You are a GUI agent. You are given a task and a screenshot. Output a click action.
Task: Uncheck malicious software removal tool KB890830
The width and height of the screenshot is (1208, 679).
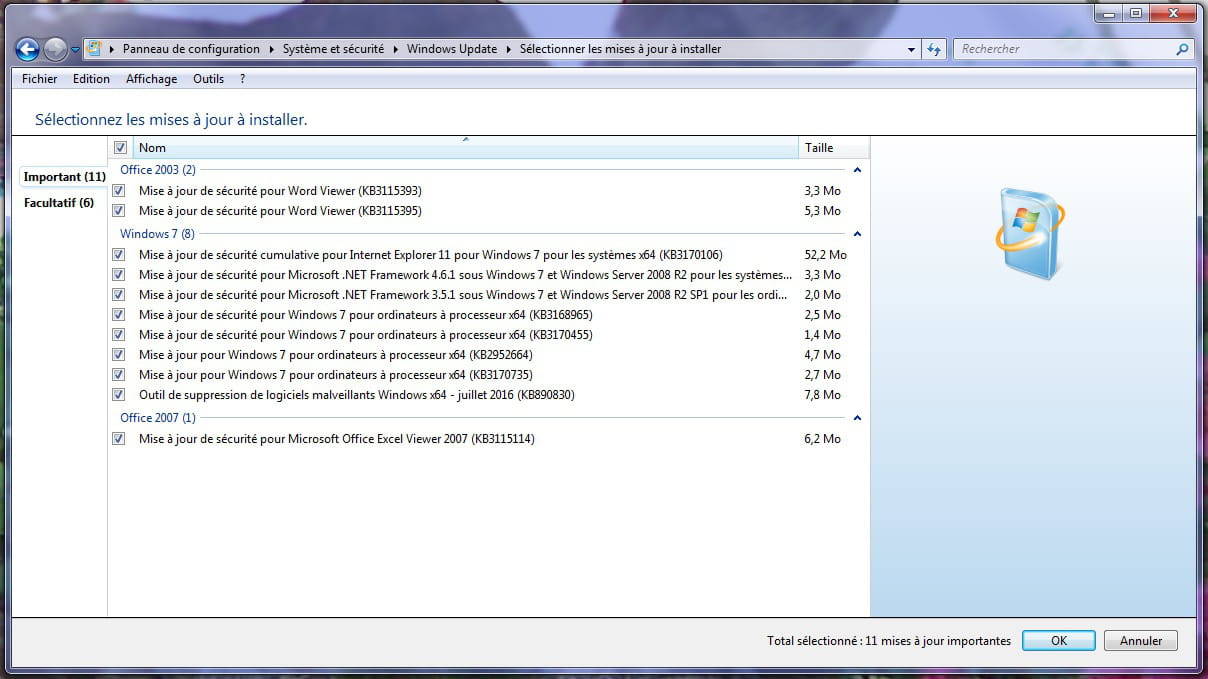[120, 395]
